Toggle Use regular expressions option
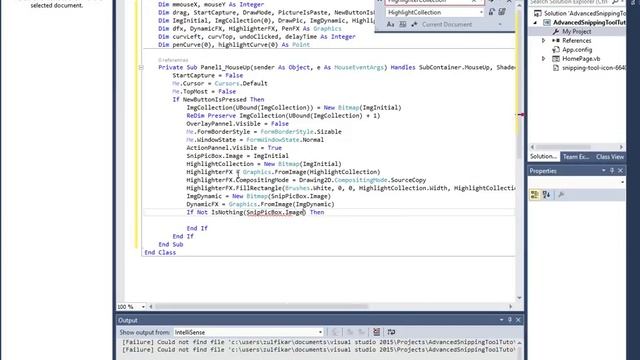Viewport: 640px width, 360px height. tap(414, 24)
